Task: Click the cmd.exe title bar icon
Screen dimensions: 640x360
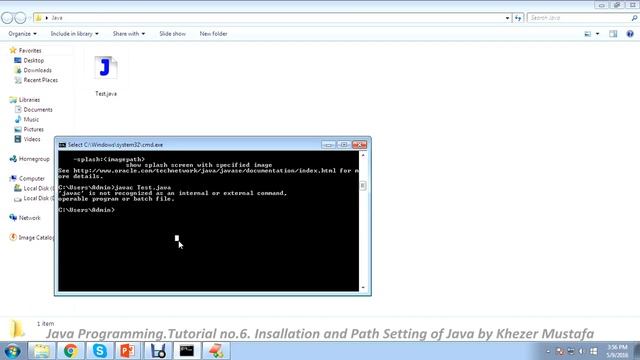Action: 62,145
